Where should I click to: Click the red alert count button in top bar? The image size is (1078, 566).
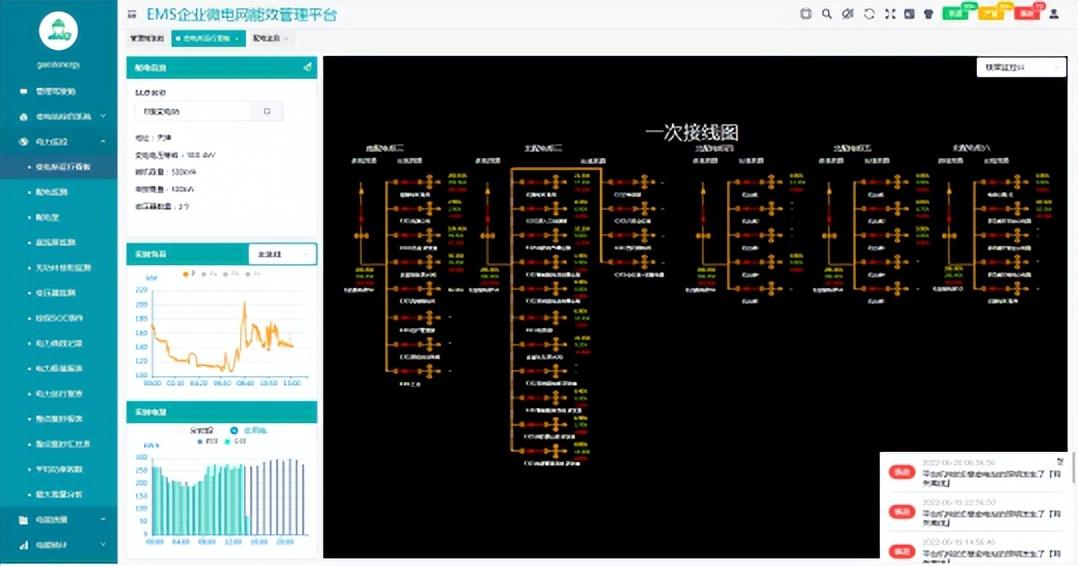(1026, 14)
